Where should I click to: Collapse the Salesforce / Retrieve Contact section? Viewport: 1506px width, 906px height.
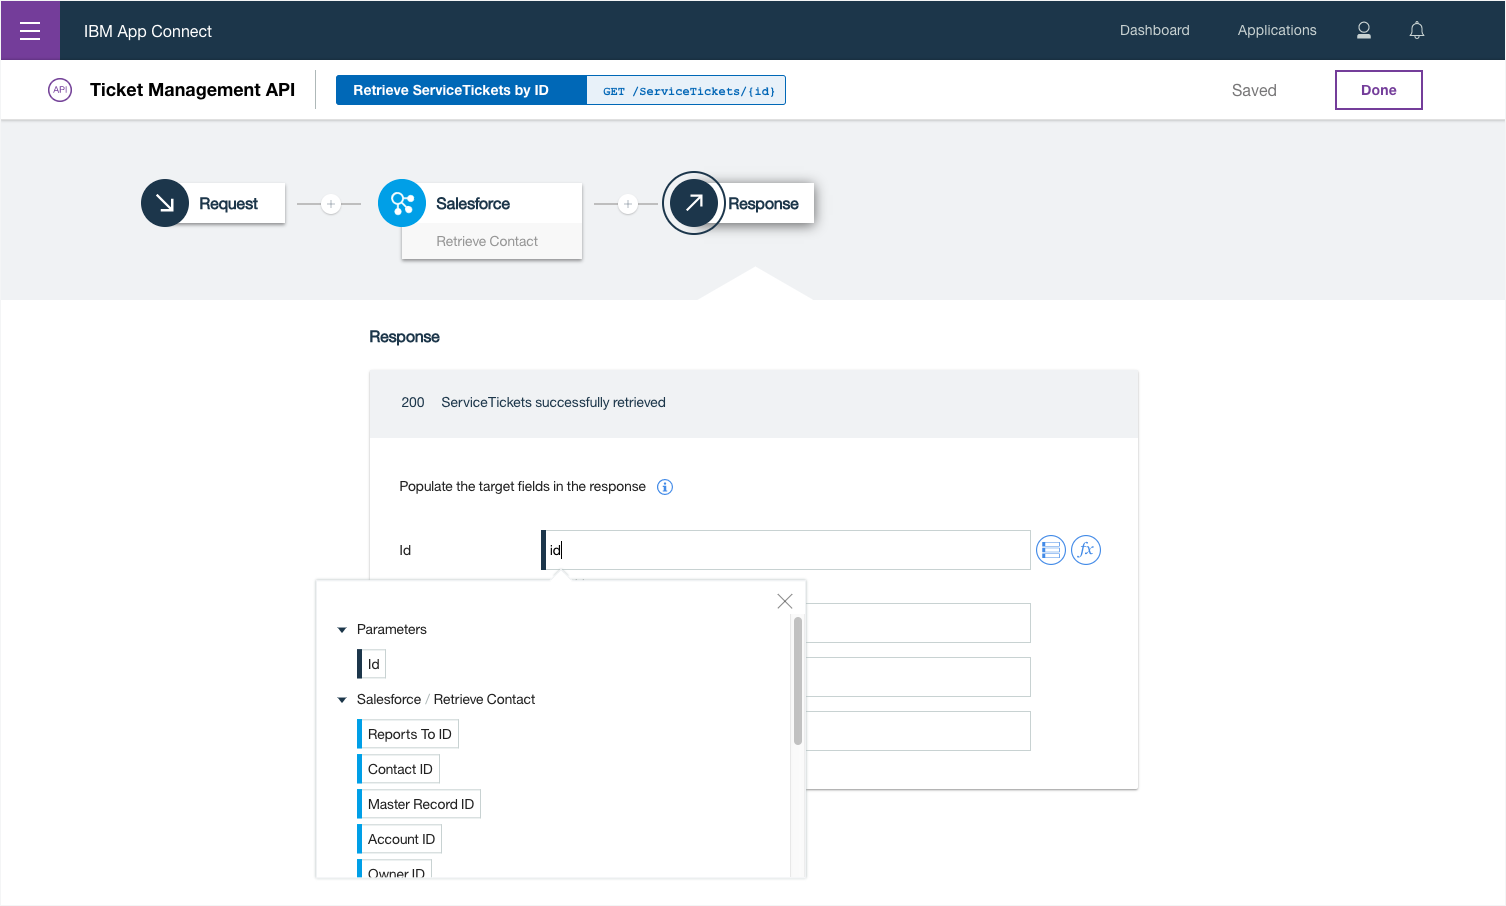point(342,700)
